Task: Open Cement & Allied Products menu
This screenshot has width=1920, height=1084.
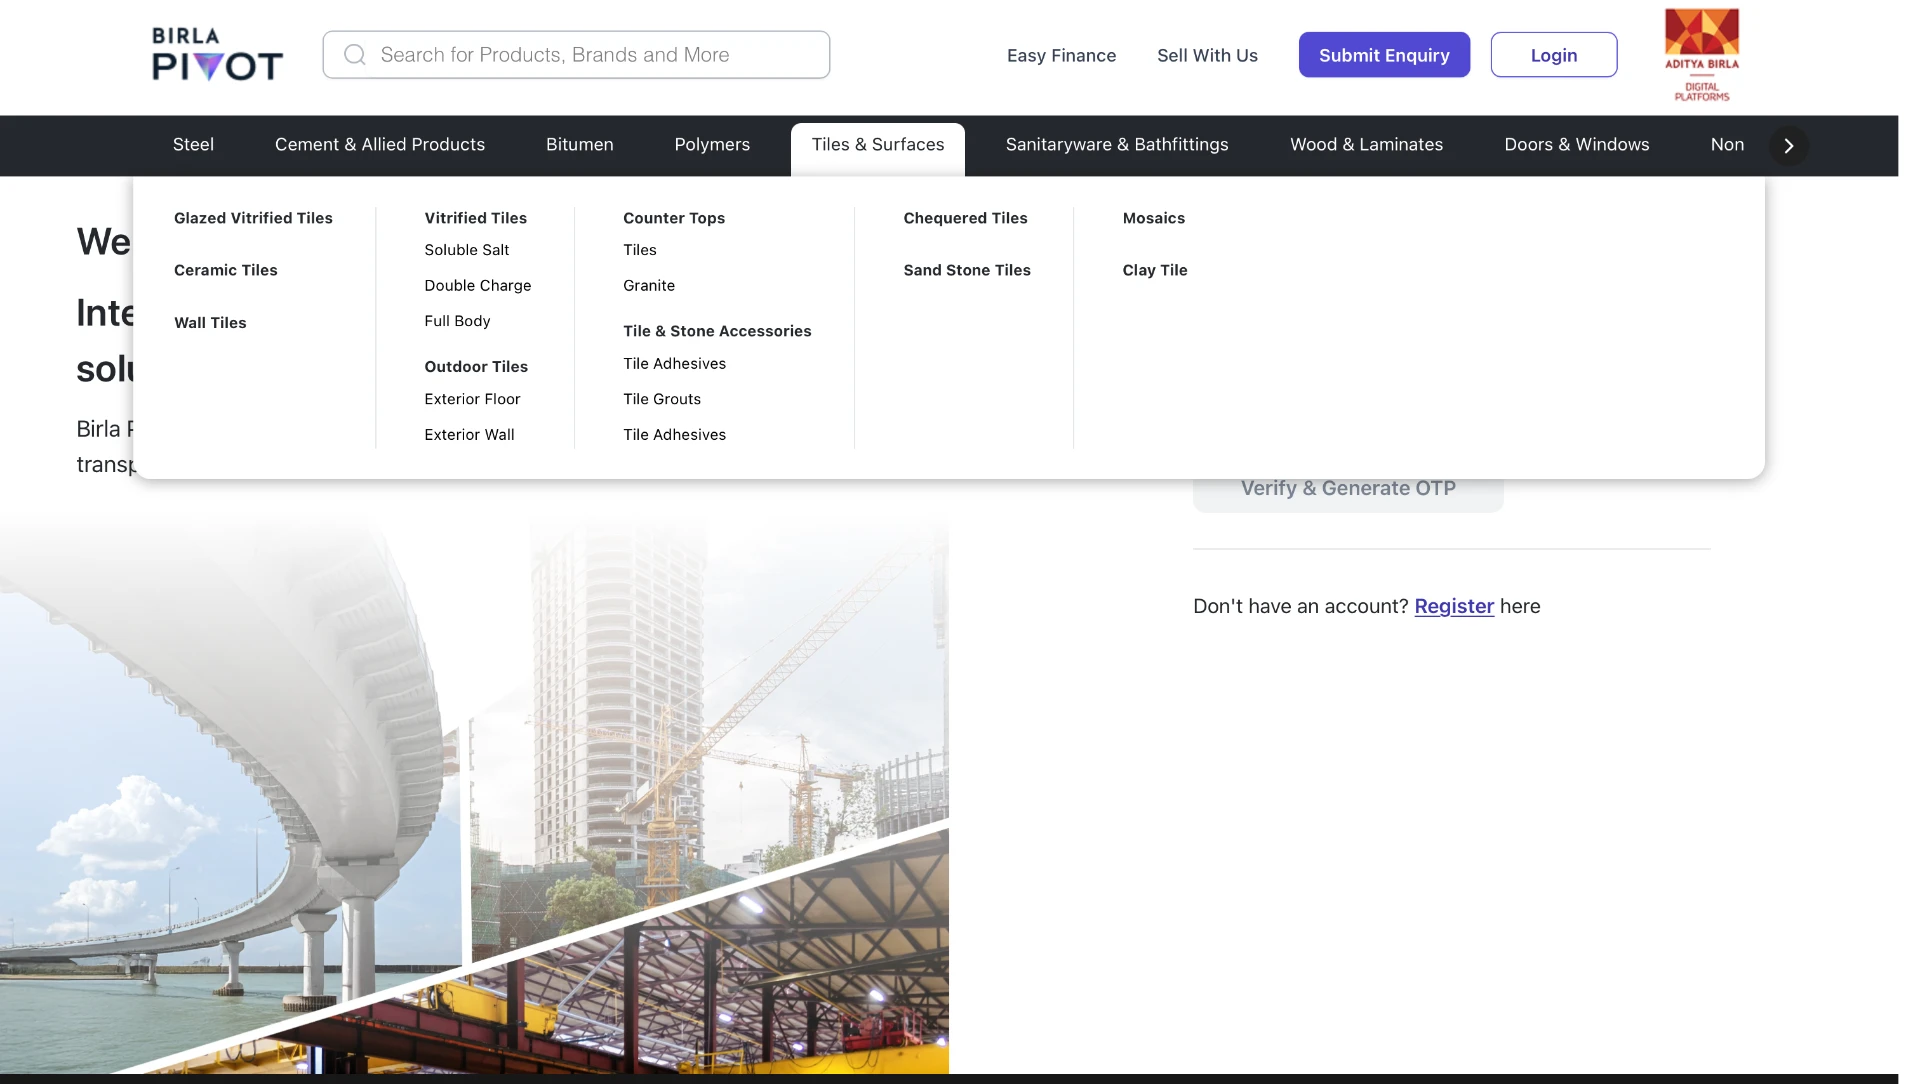Action: 380,145
